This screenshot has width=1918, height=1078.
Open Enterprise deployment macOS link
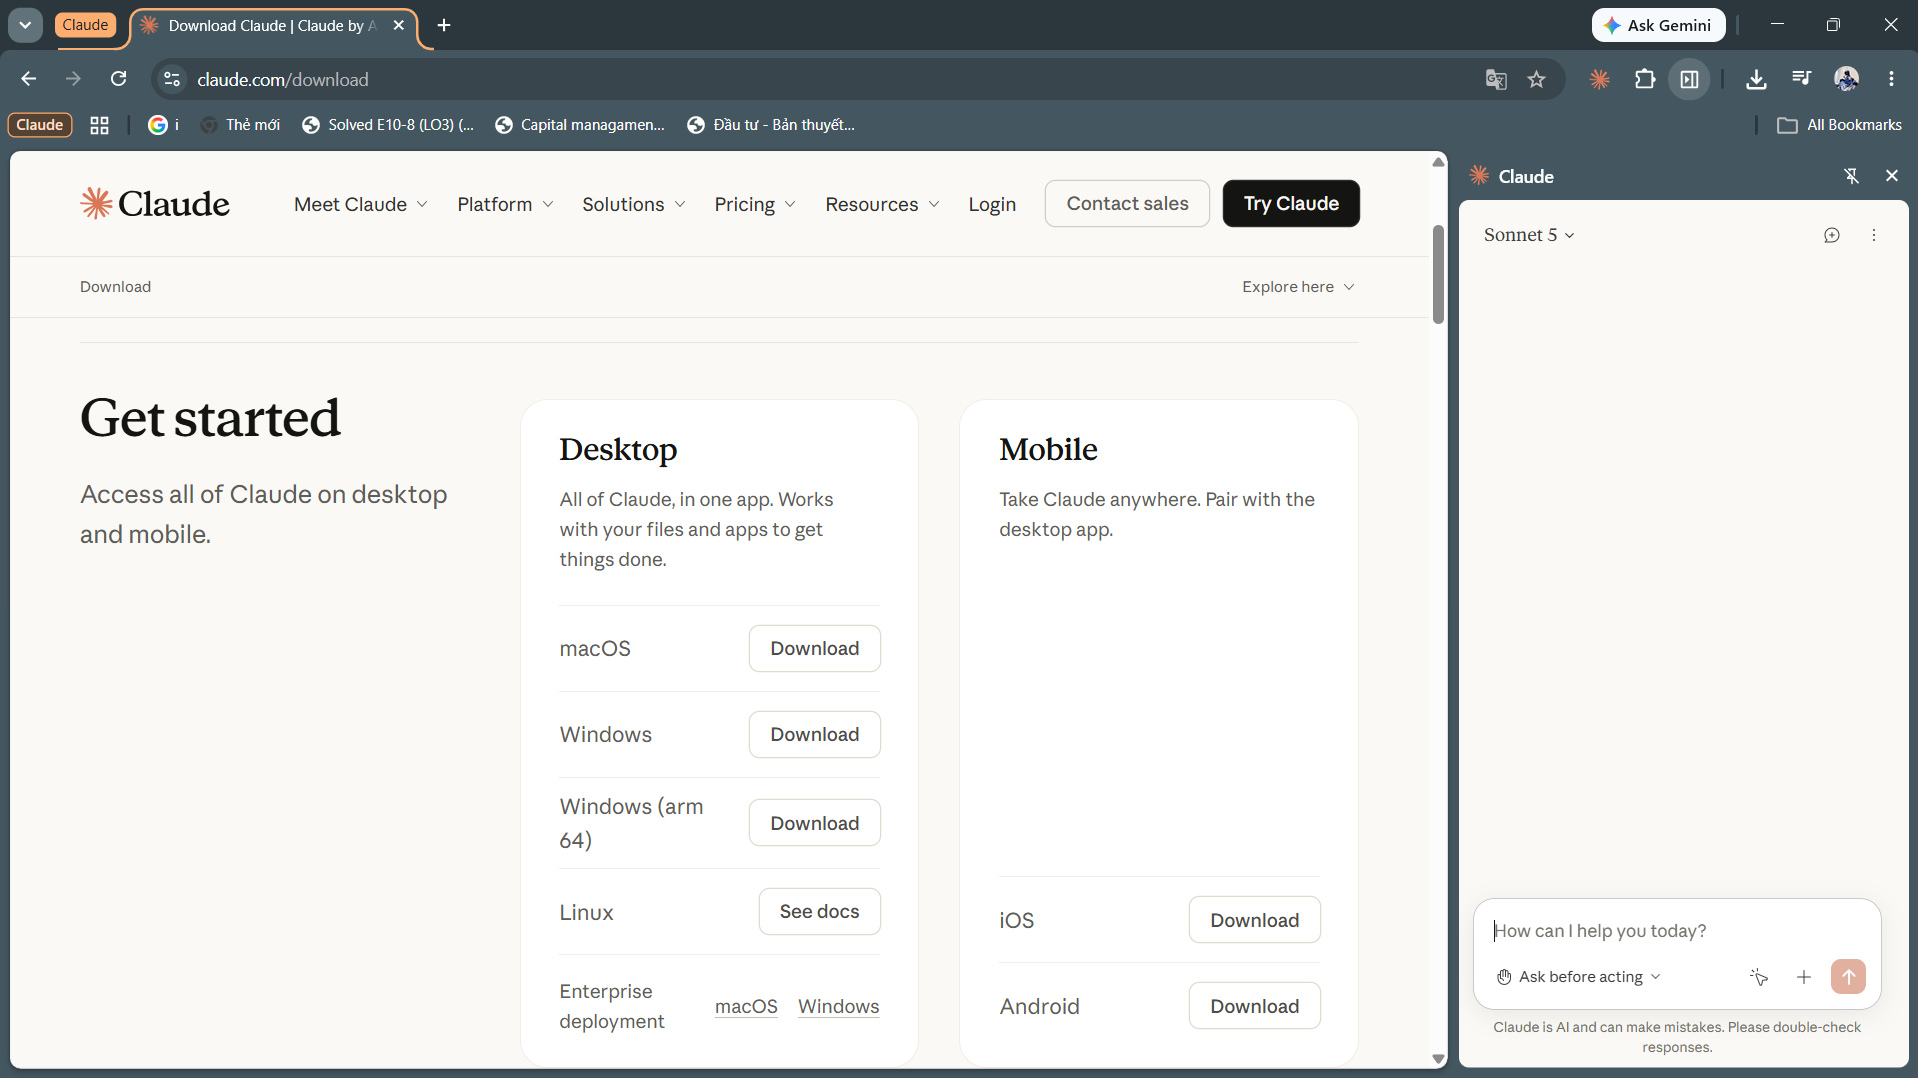tap(746, 1007)
